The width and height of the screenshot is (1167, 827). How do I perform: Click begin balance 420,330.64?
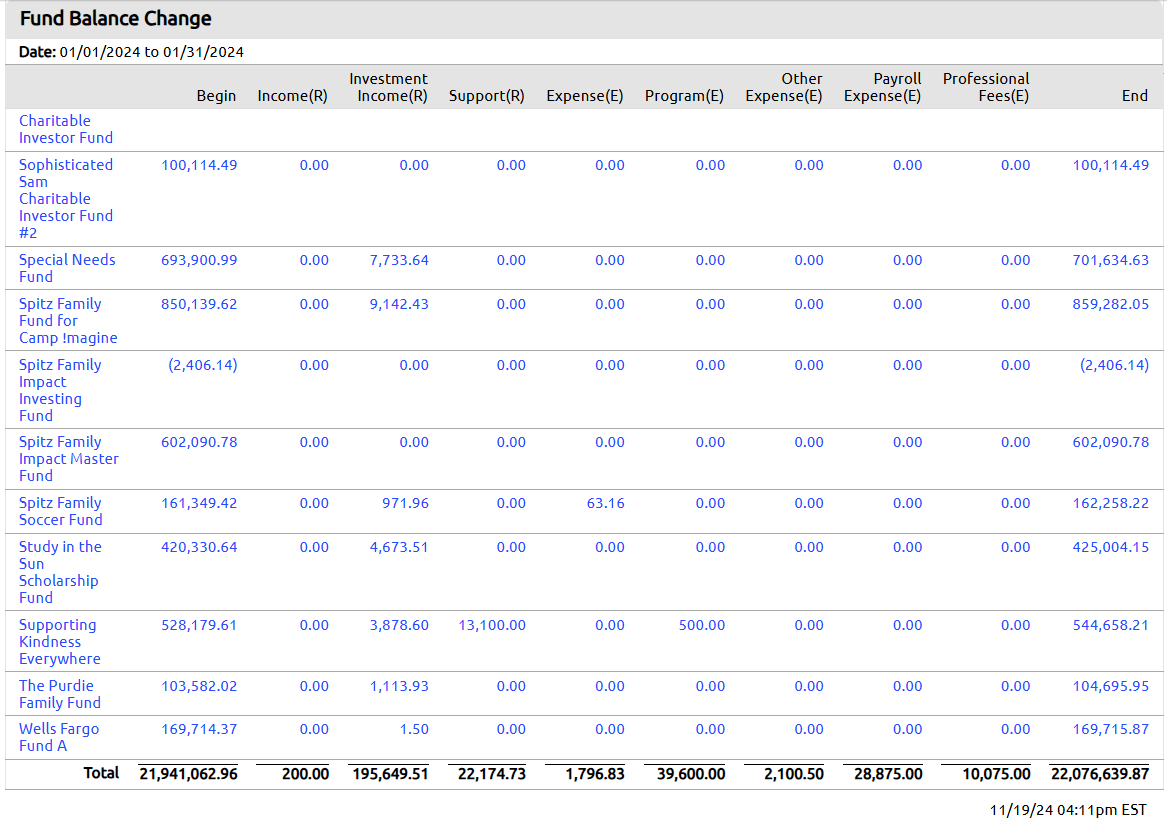click(x=199, y=547)
